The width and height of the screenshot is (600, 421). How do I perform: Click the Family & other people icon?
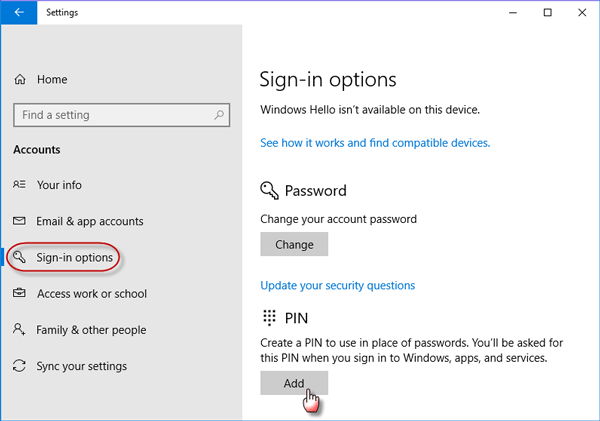coord(19,329)
